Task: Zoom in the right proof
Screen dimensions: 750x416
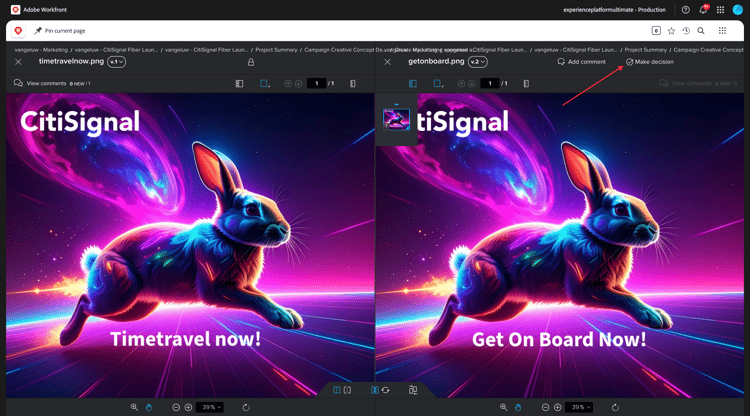Action: (558, 407)
